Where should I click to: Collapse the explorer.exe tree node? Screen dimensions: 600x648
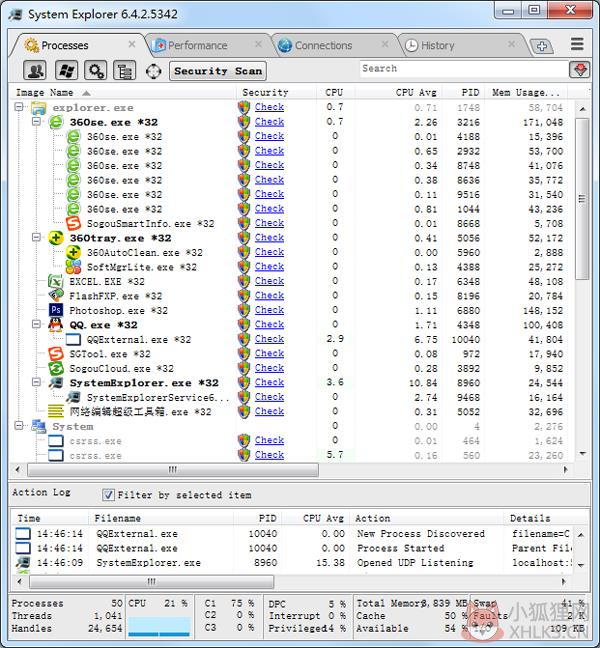(19, 107)
